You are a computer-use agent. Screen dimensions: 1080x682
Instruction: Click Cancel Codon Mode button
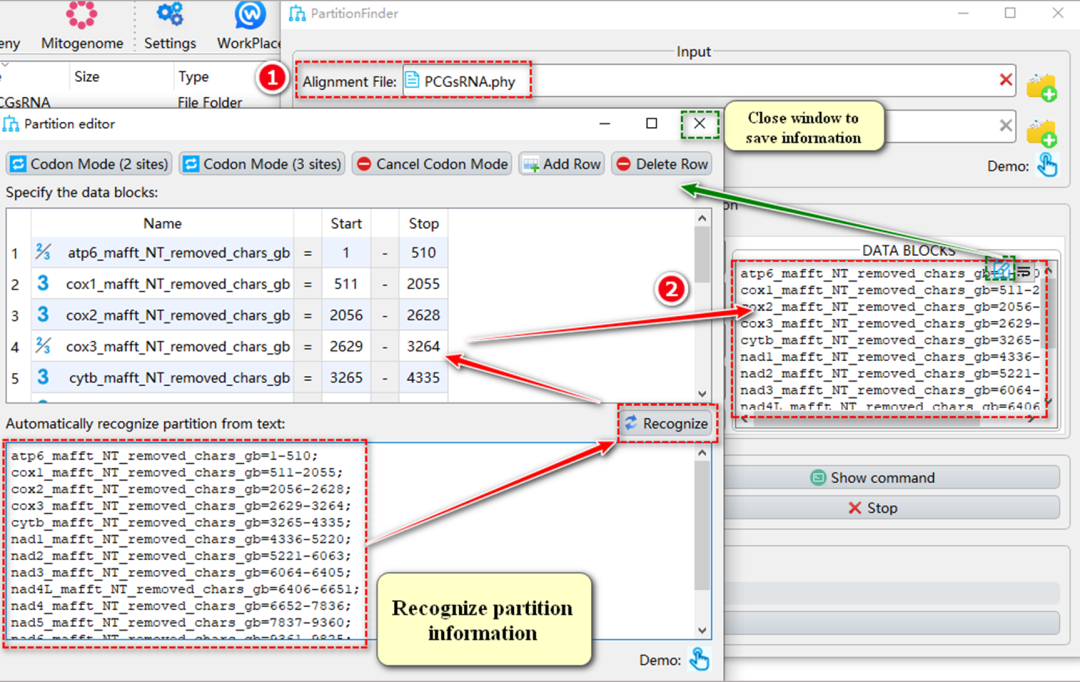coord(432,164)
